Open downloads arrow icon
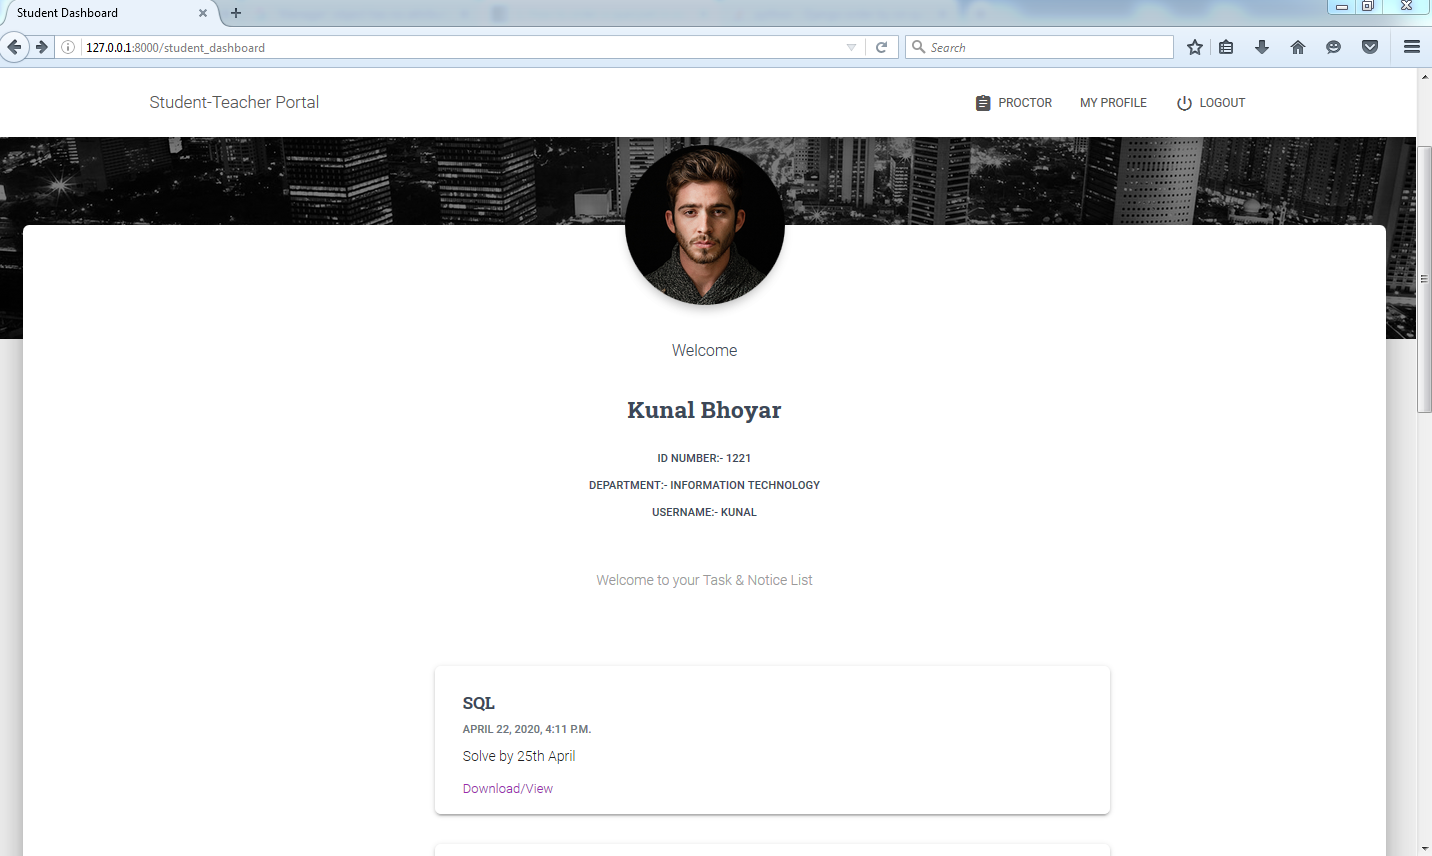 click(1262, 47)
